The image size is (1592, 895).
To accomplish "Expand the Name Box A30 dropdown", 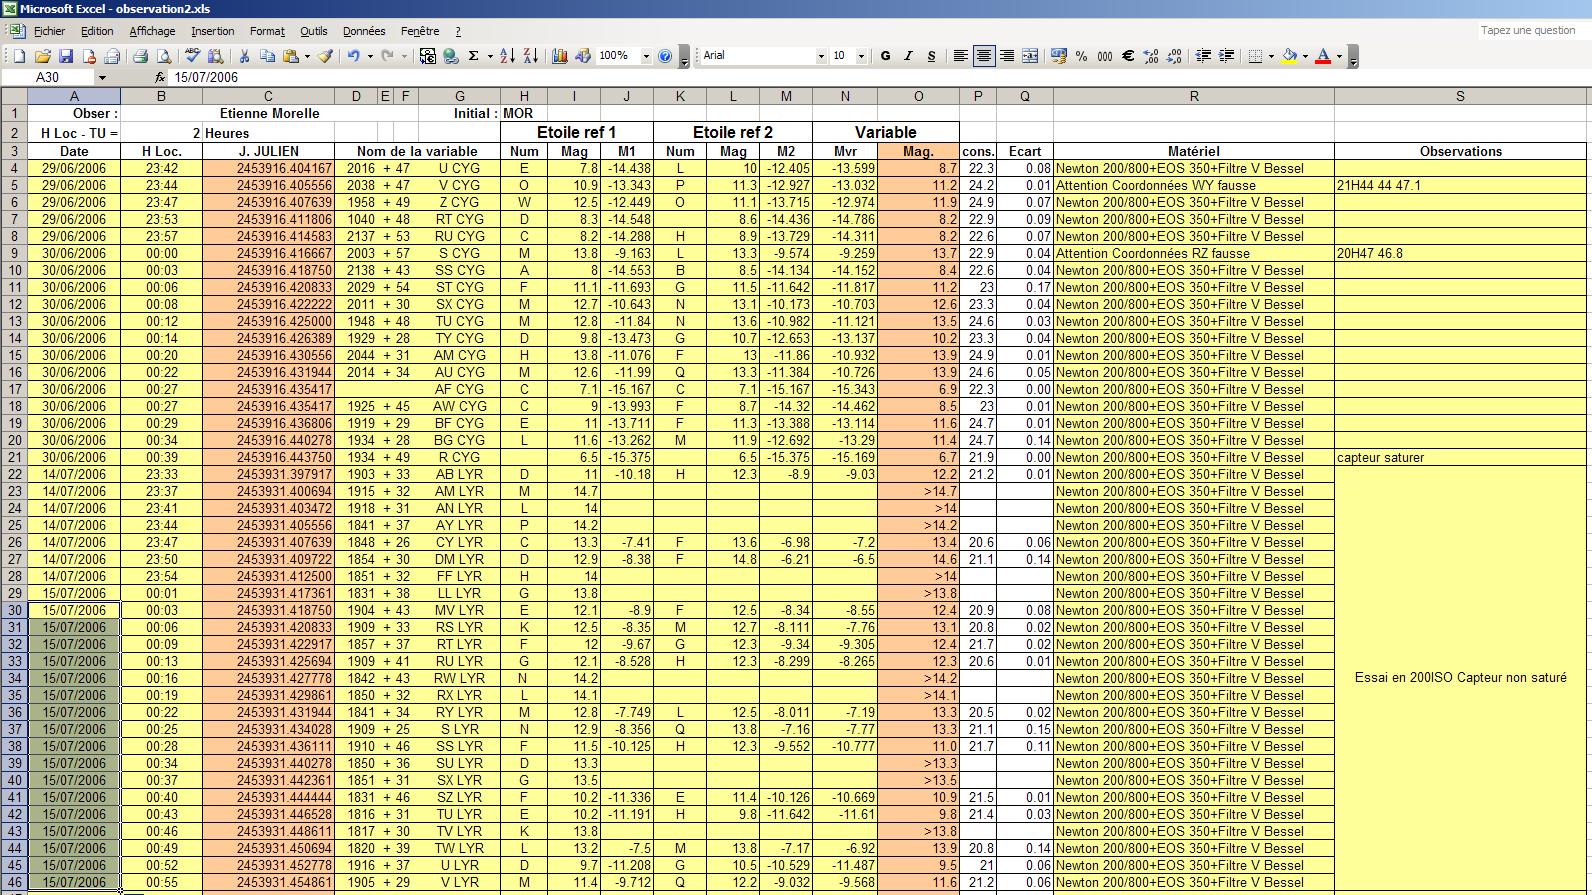I will pyautogui.click(x=101, y=77).
